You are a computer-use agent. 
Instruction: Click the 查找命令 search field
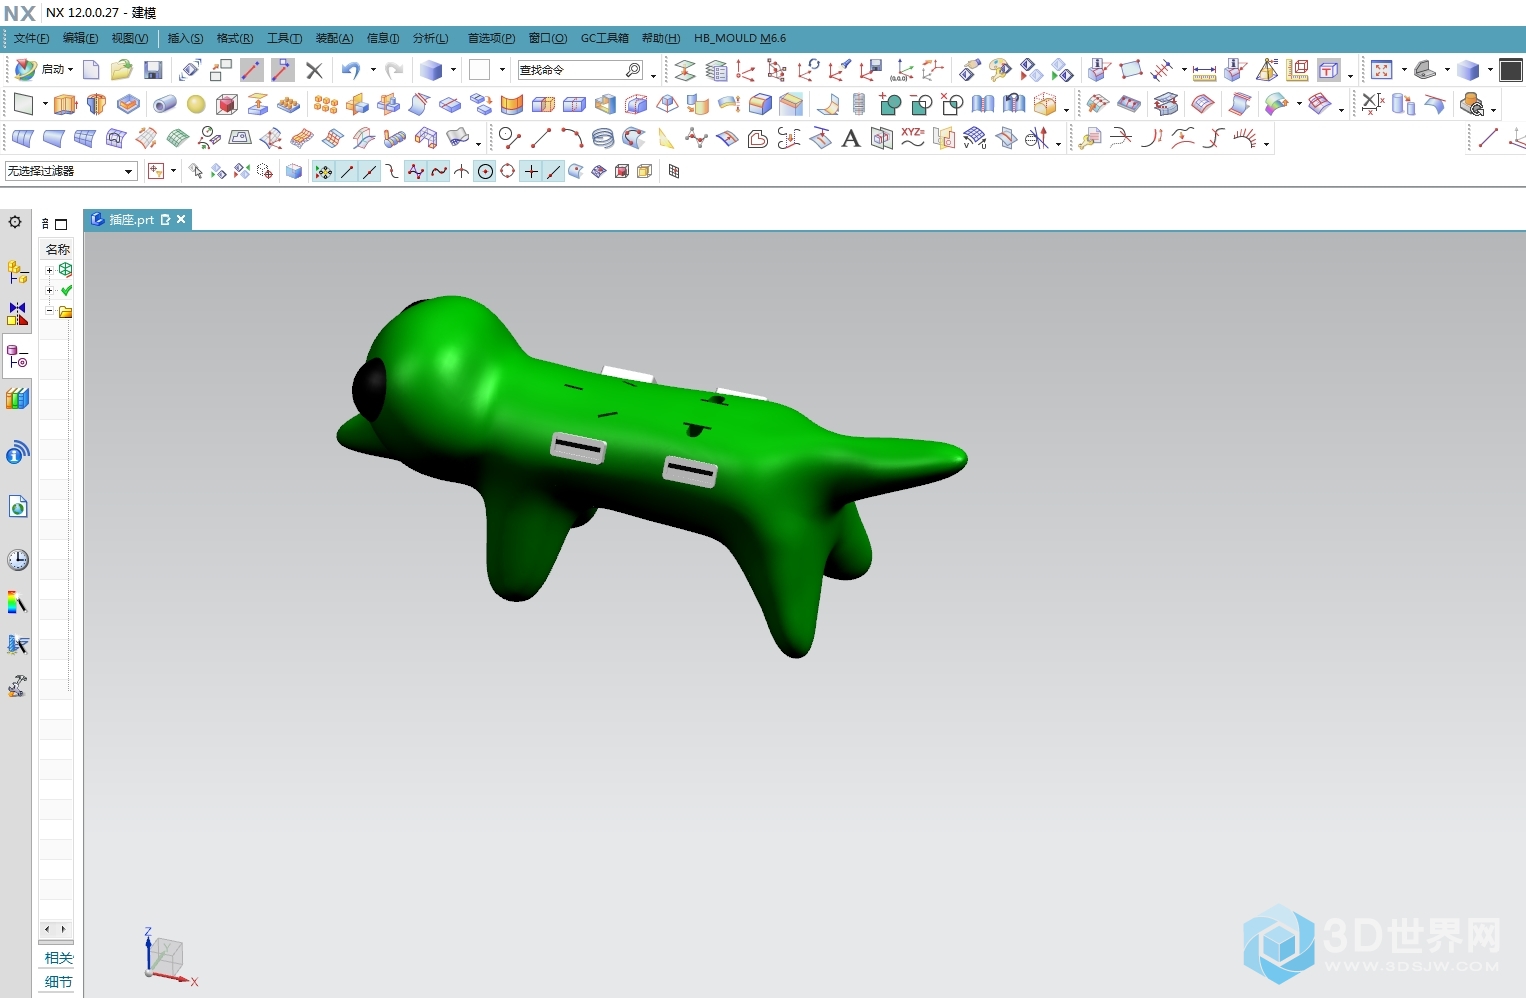(580, 70)
